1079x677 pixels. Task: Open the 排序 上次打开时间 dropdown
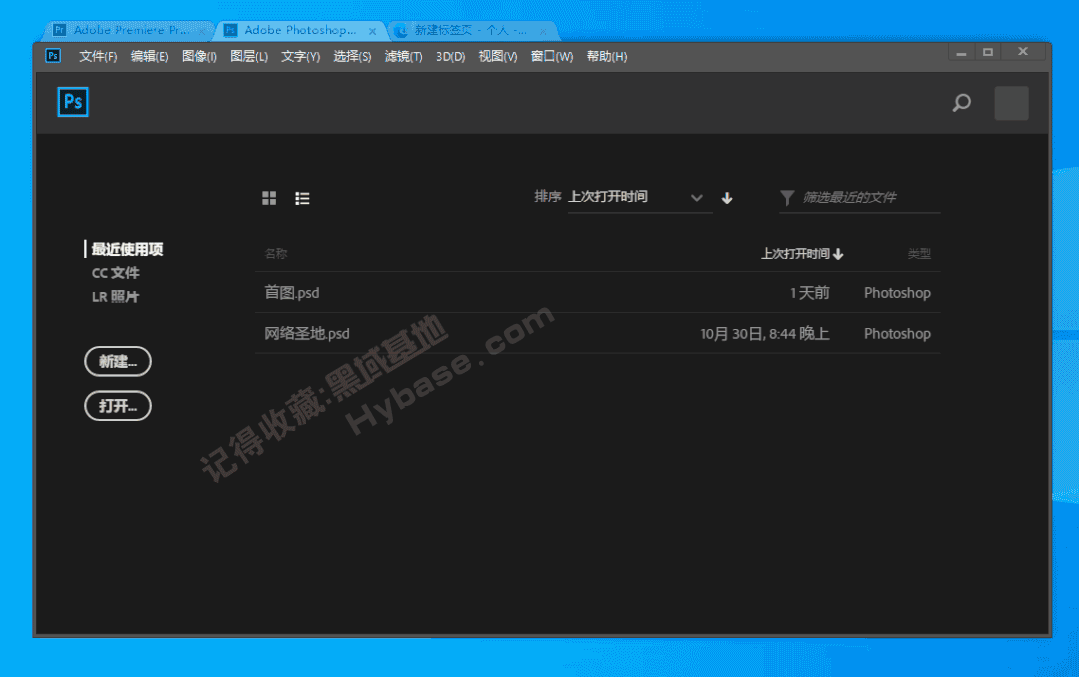coord(639,197)
